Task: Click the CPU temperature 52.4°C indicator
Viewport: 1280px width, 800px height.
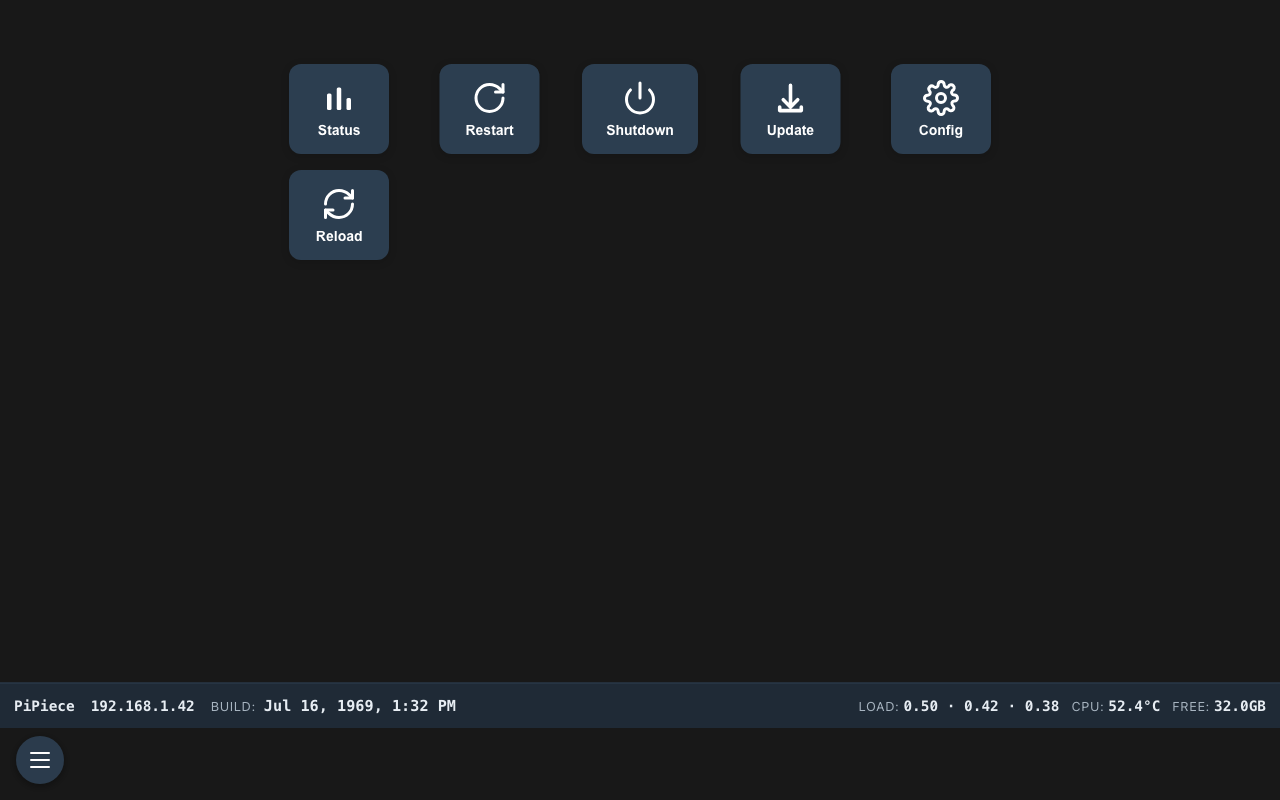Action: (x=1134, y=706)
